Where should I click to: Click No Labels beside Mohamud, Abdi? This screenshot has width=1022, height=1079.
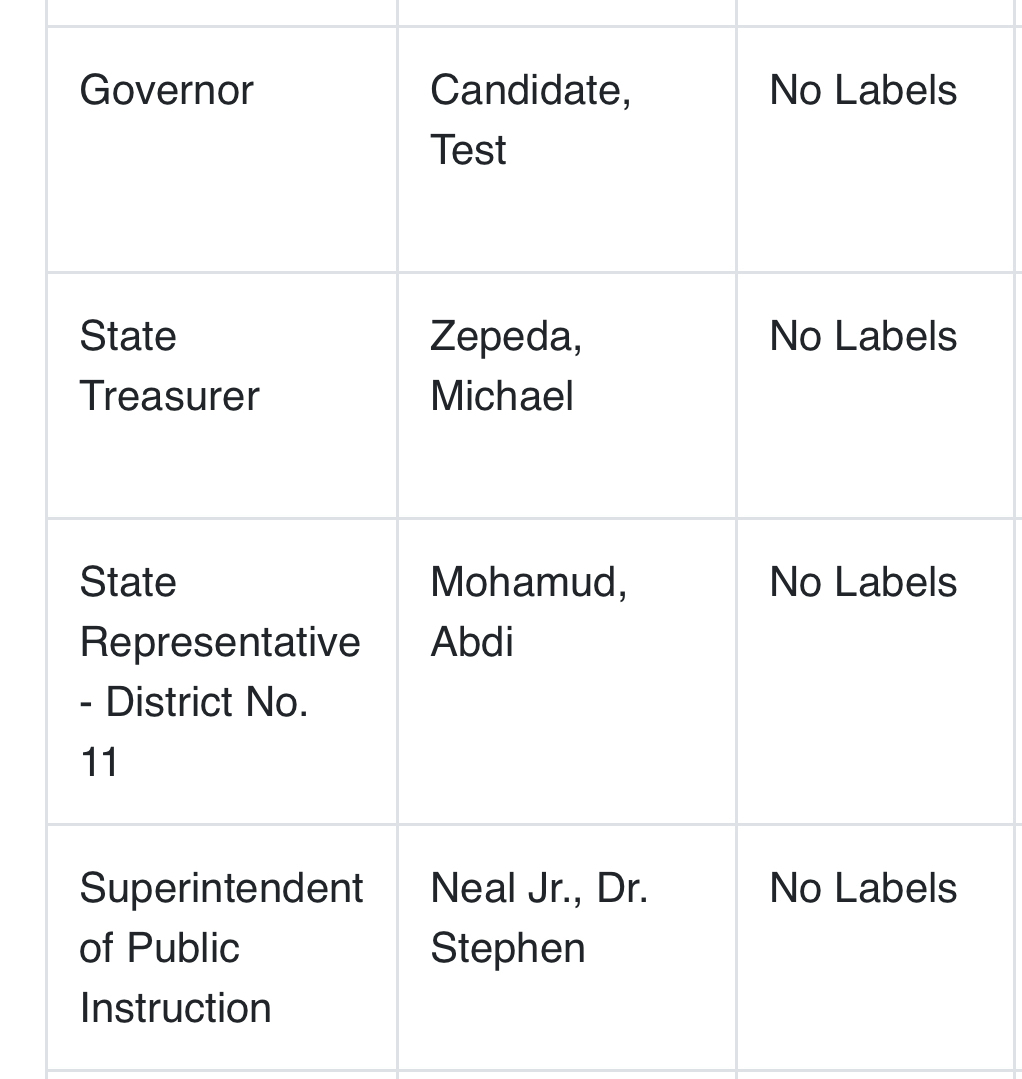[x=863, y=583]
